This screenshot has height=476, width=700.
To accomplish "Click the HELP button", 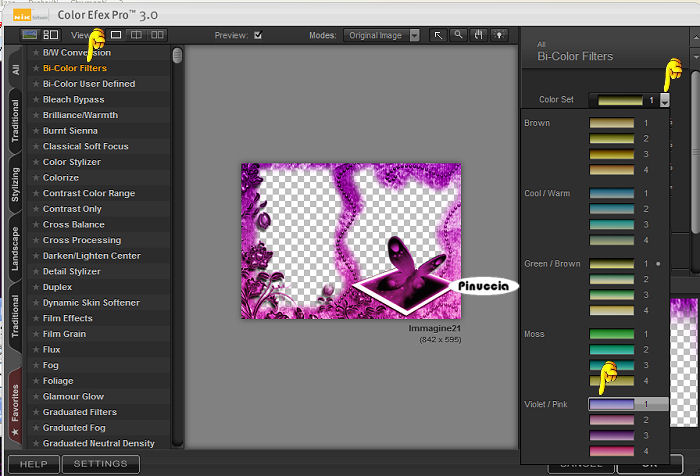I will point(33,464).
